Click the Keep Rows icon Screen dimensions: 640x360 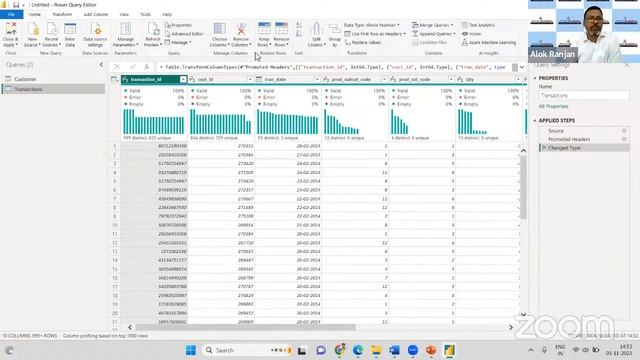click(x=264, y=29)
